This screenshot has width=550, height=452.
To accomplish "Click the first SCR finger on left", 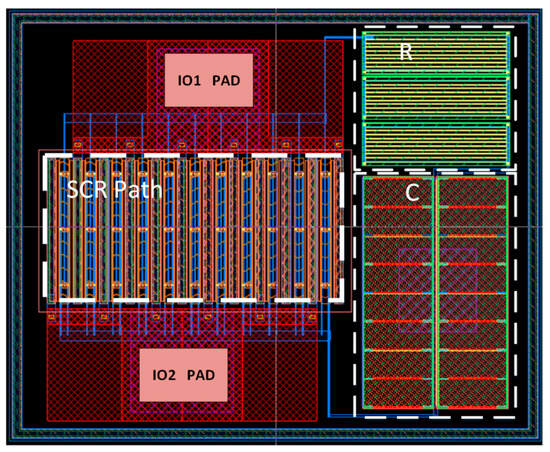I will click(x=64, y=230).
